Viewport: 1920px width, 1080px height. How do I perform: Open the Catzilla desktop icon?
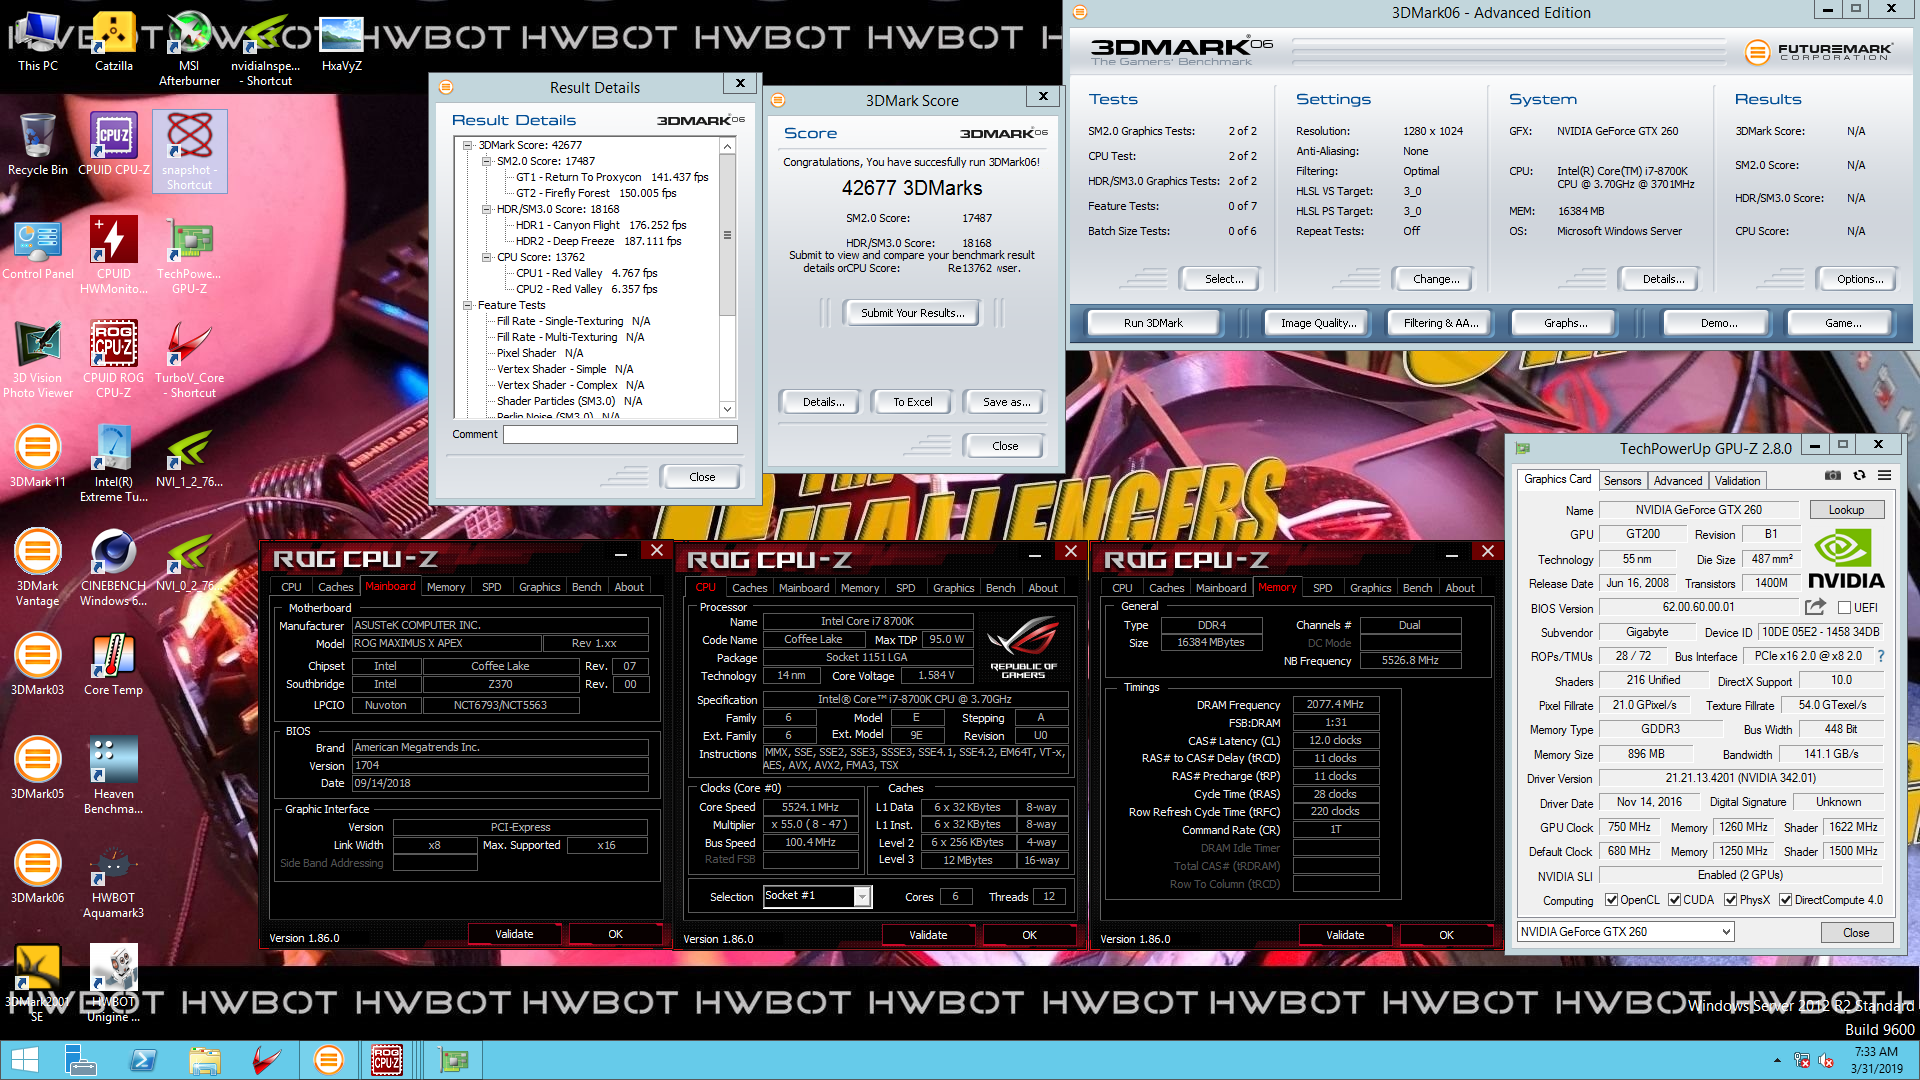[x=114, y=42]
